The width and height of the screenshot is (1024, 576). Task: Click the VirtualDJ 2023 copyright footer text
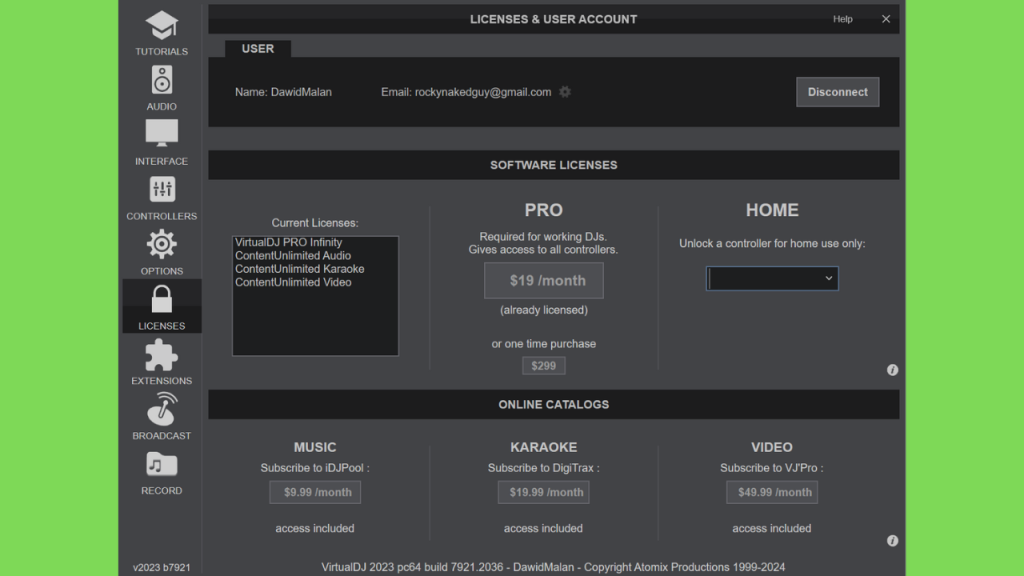553,568
